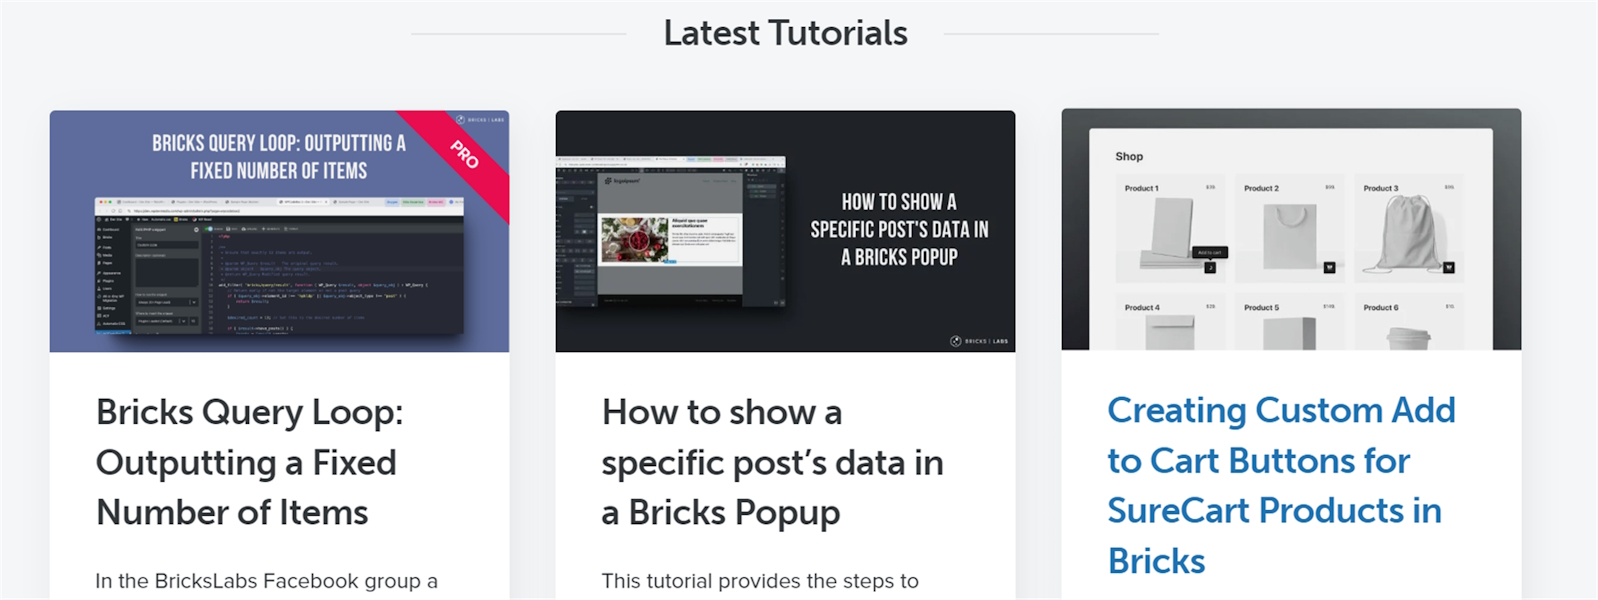The height and width of the screenshot is (600, 1598).
Task: Open Creating Custom Add to Cart Buttons link
Action: point(1280,485)
